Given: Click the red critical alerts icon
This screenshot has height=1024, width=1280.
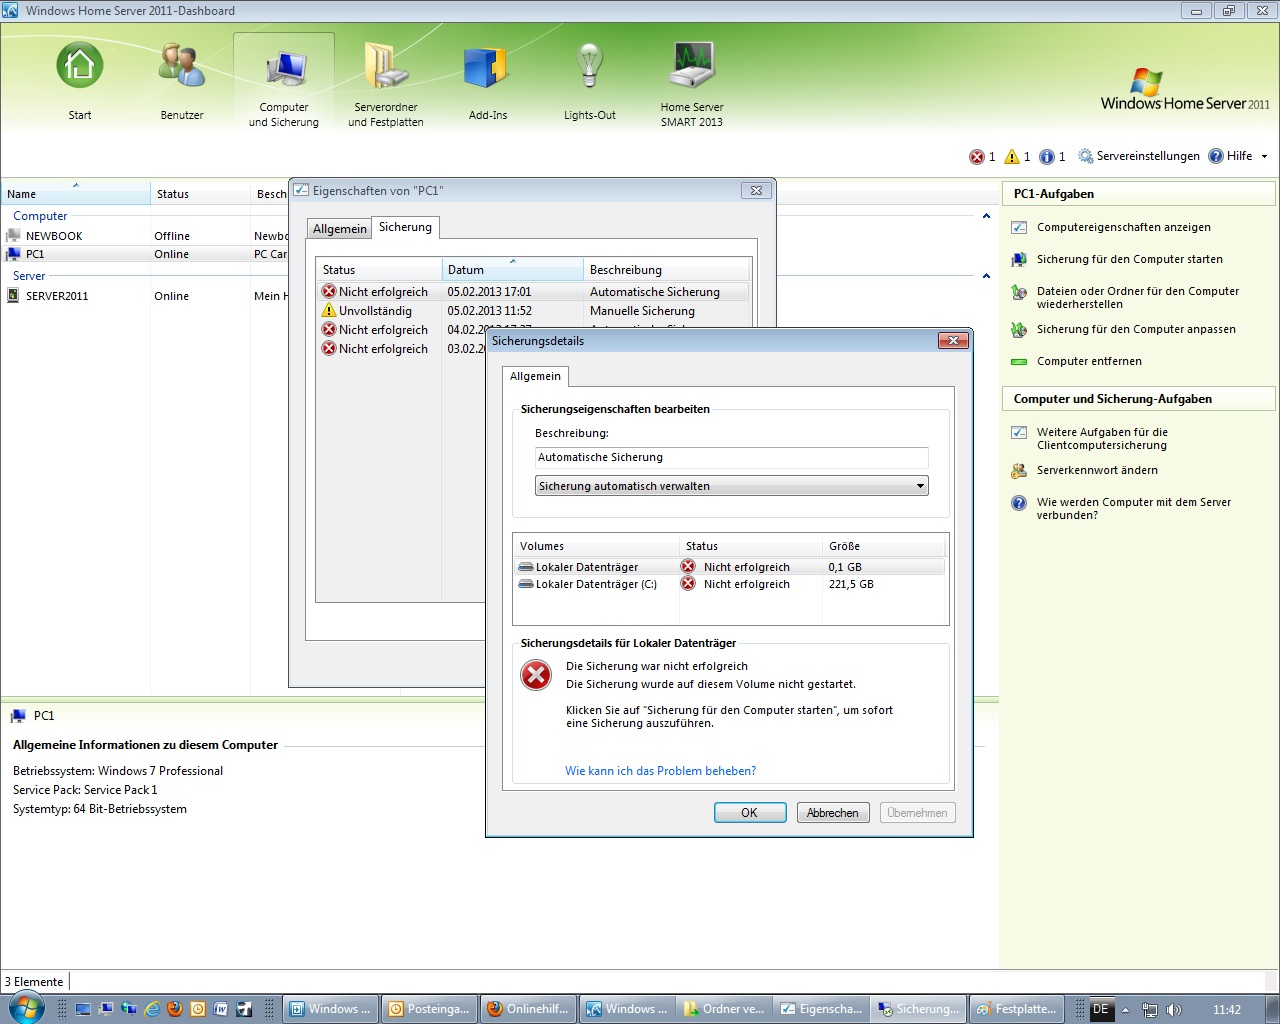Looking at the screenshot, I should pos(977,156).
